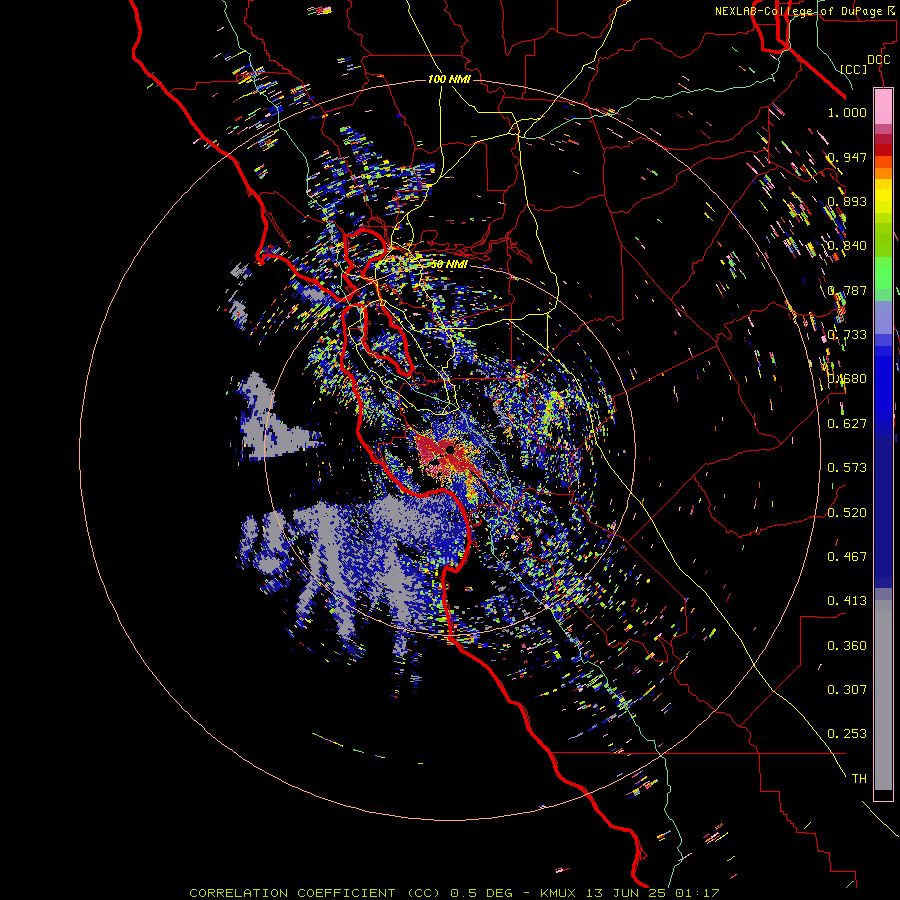Click the 0.253 legend value

[x=847, y=734]
